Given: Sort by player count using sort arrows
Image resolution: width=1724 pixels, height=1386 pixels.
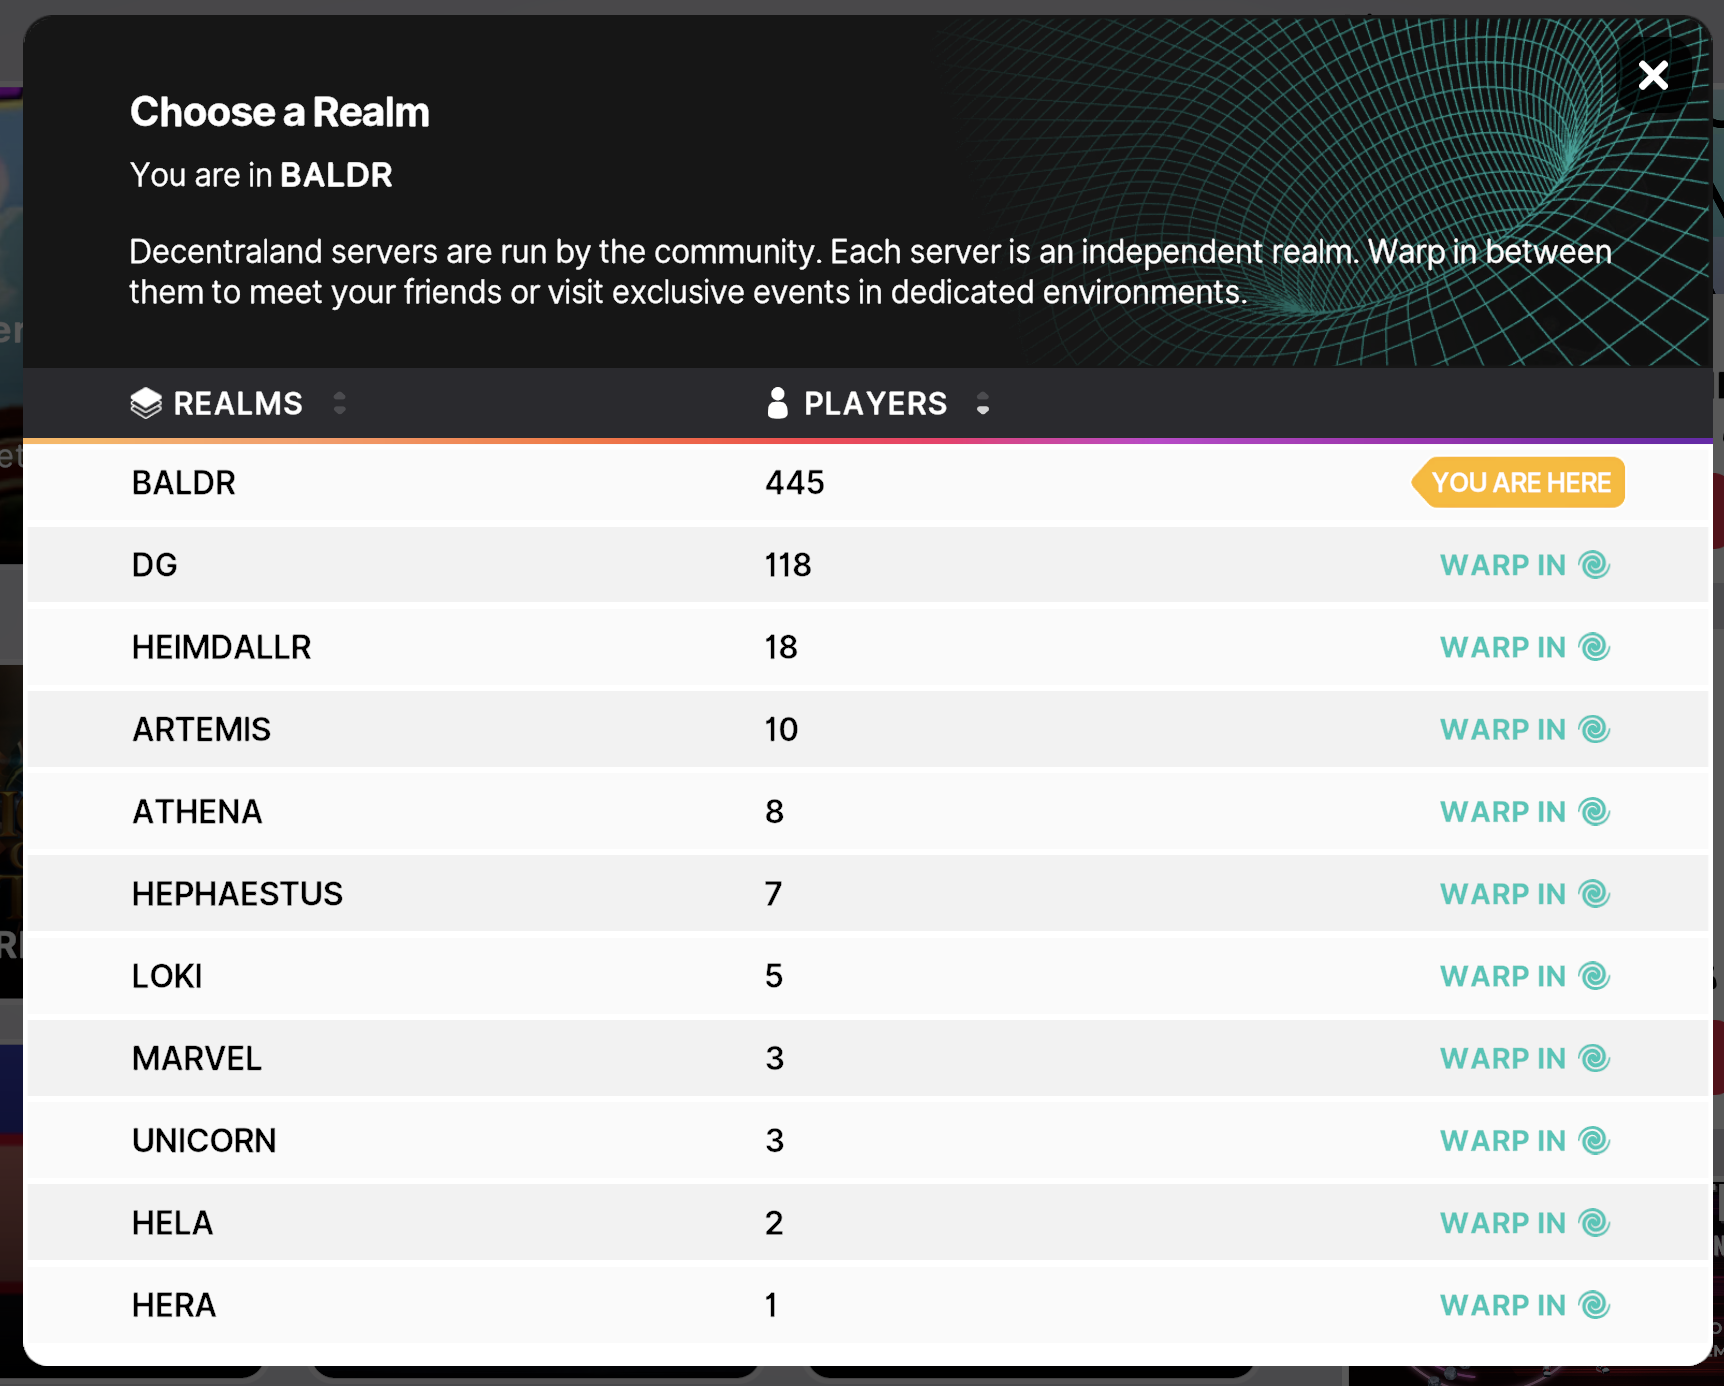Looking at the screenshot, I should coord(983,403).
